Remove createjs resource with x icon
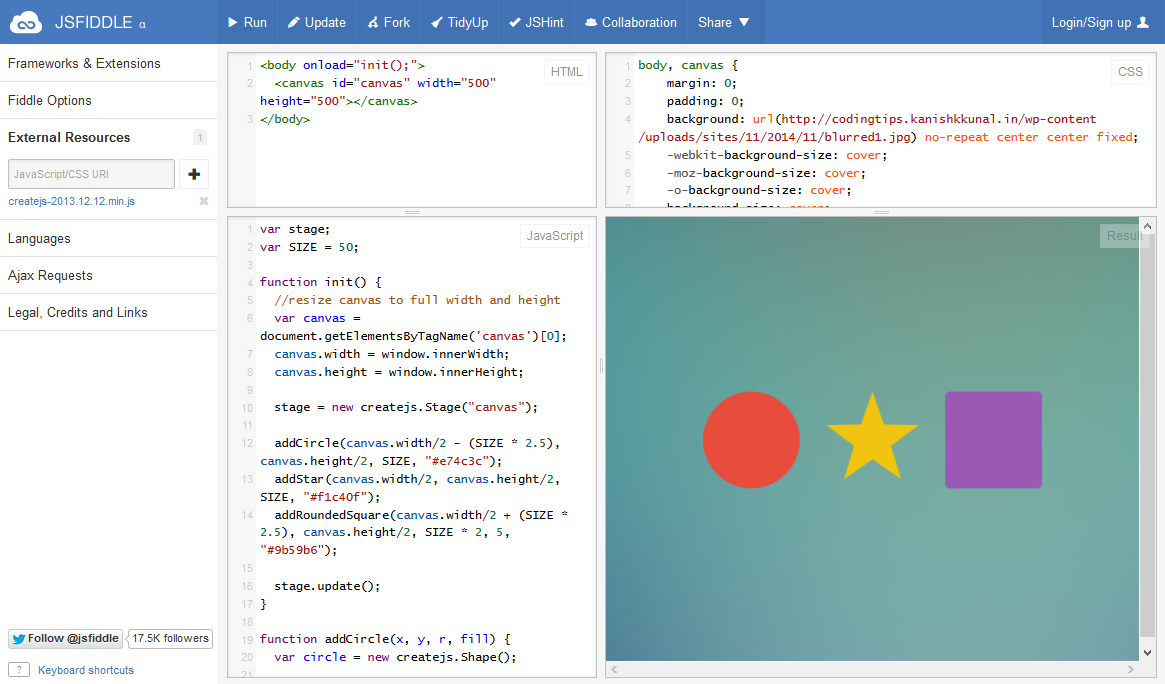This screenshot has width=1165, height=684. click(x=204, y=201)
